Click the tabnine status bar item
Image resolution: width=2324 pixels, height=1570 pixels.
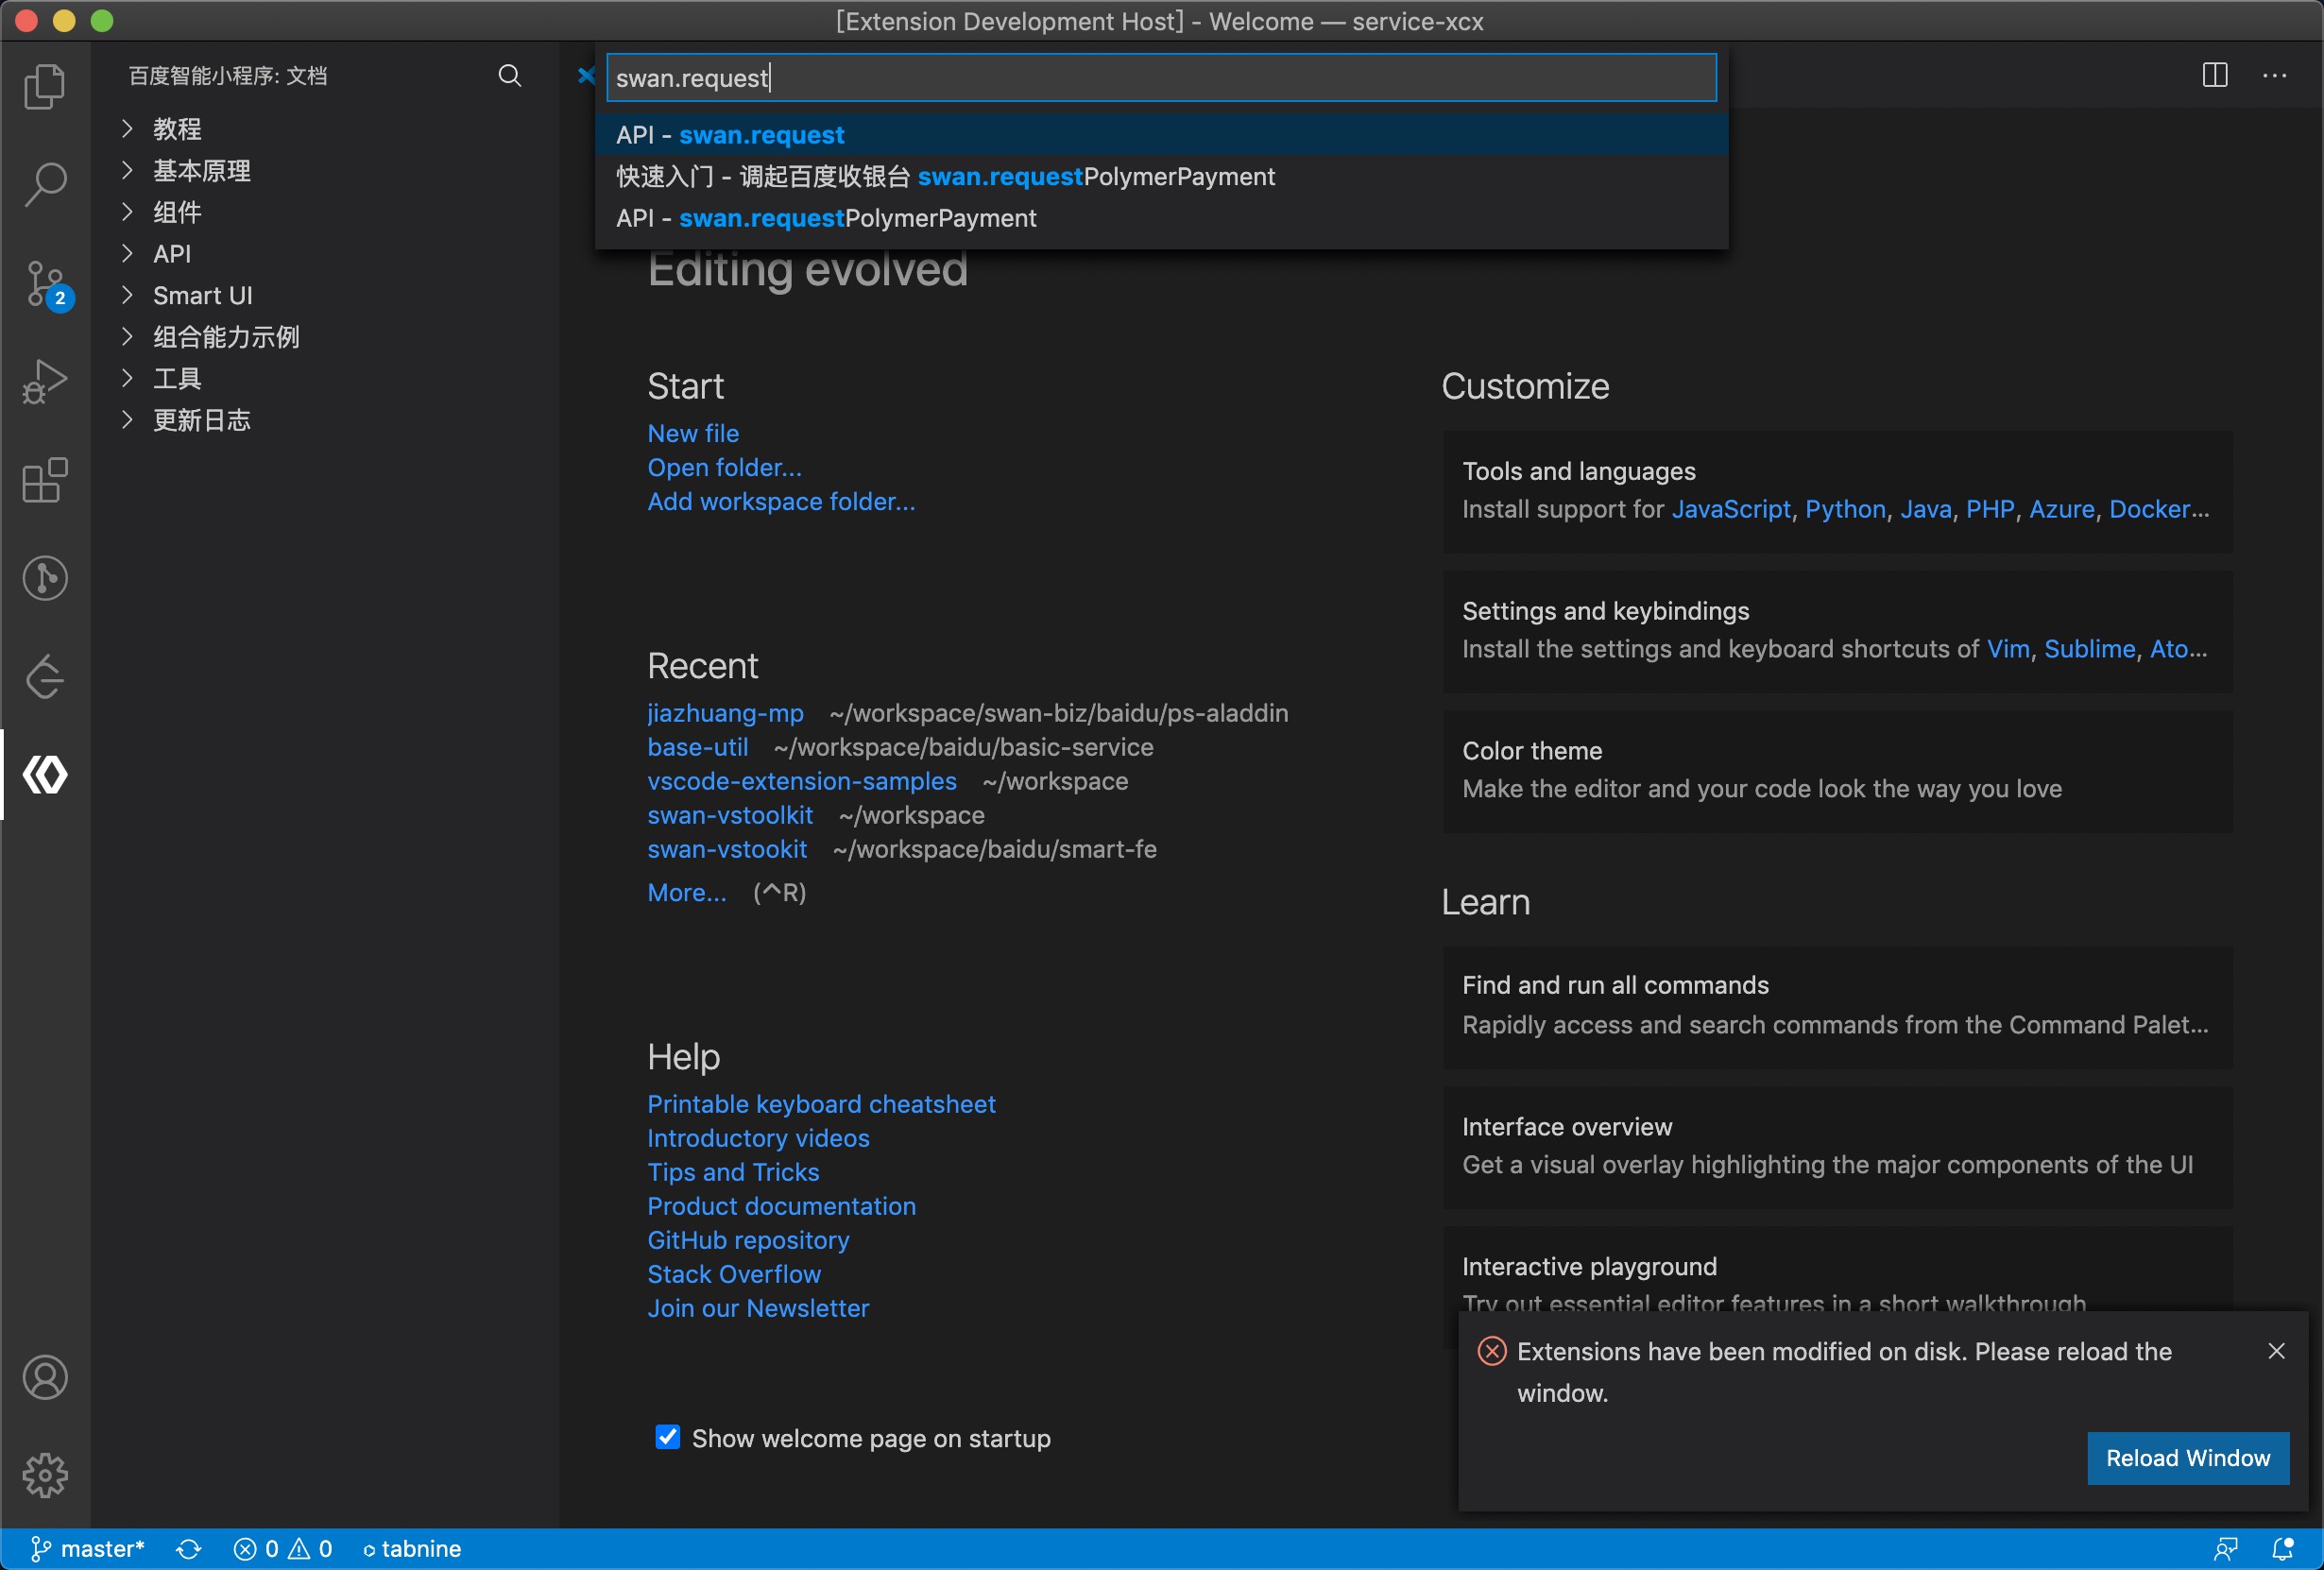click(x=411, y=1549)
